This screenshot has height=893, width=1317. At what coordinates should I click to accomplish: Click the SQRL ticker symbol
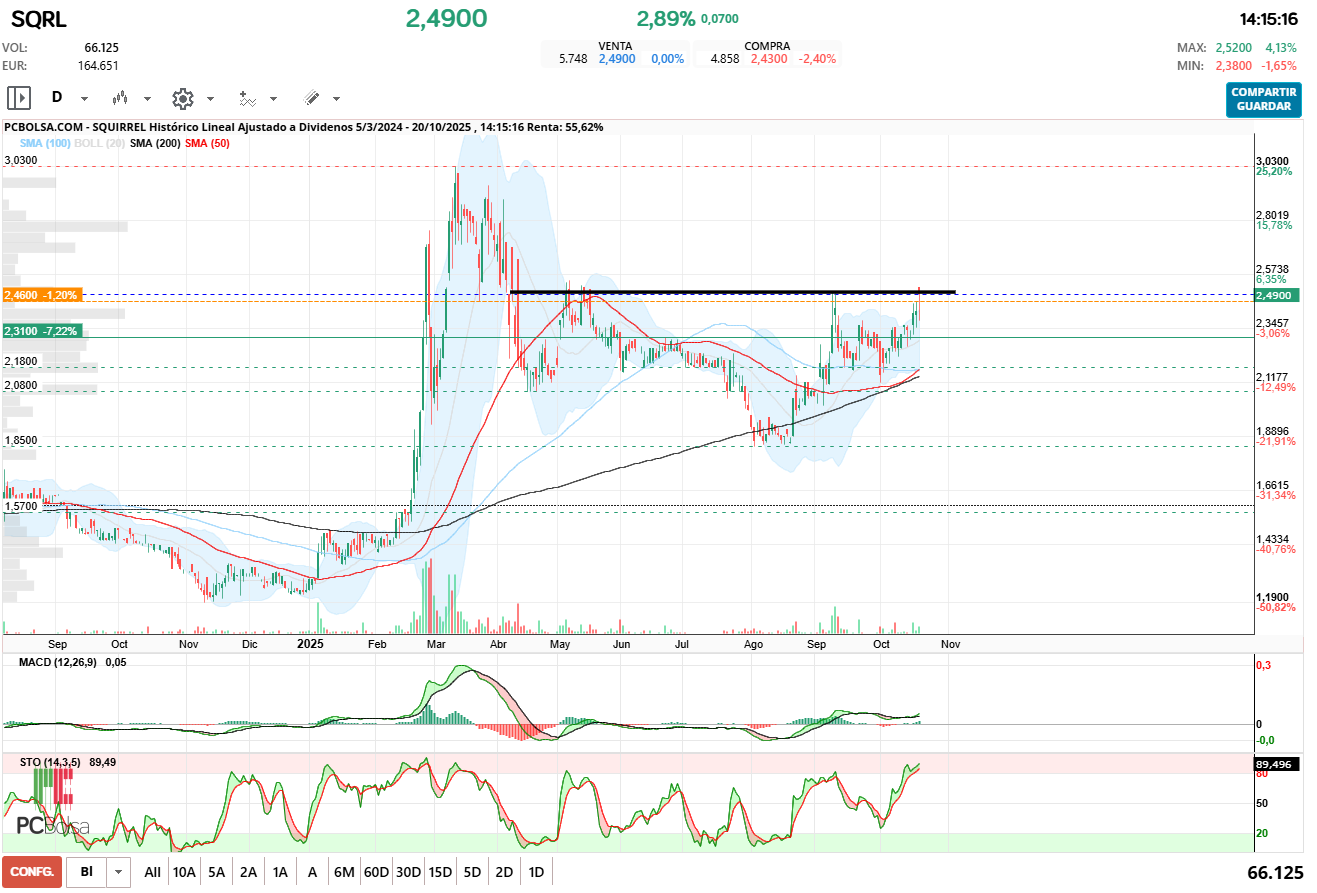point(39,19)
